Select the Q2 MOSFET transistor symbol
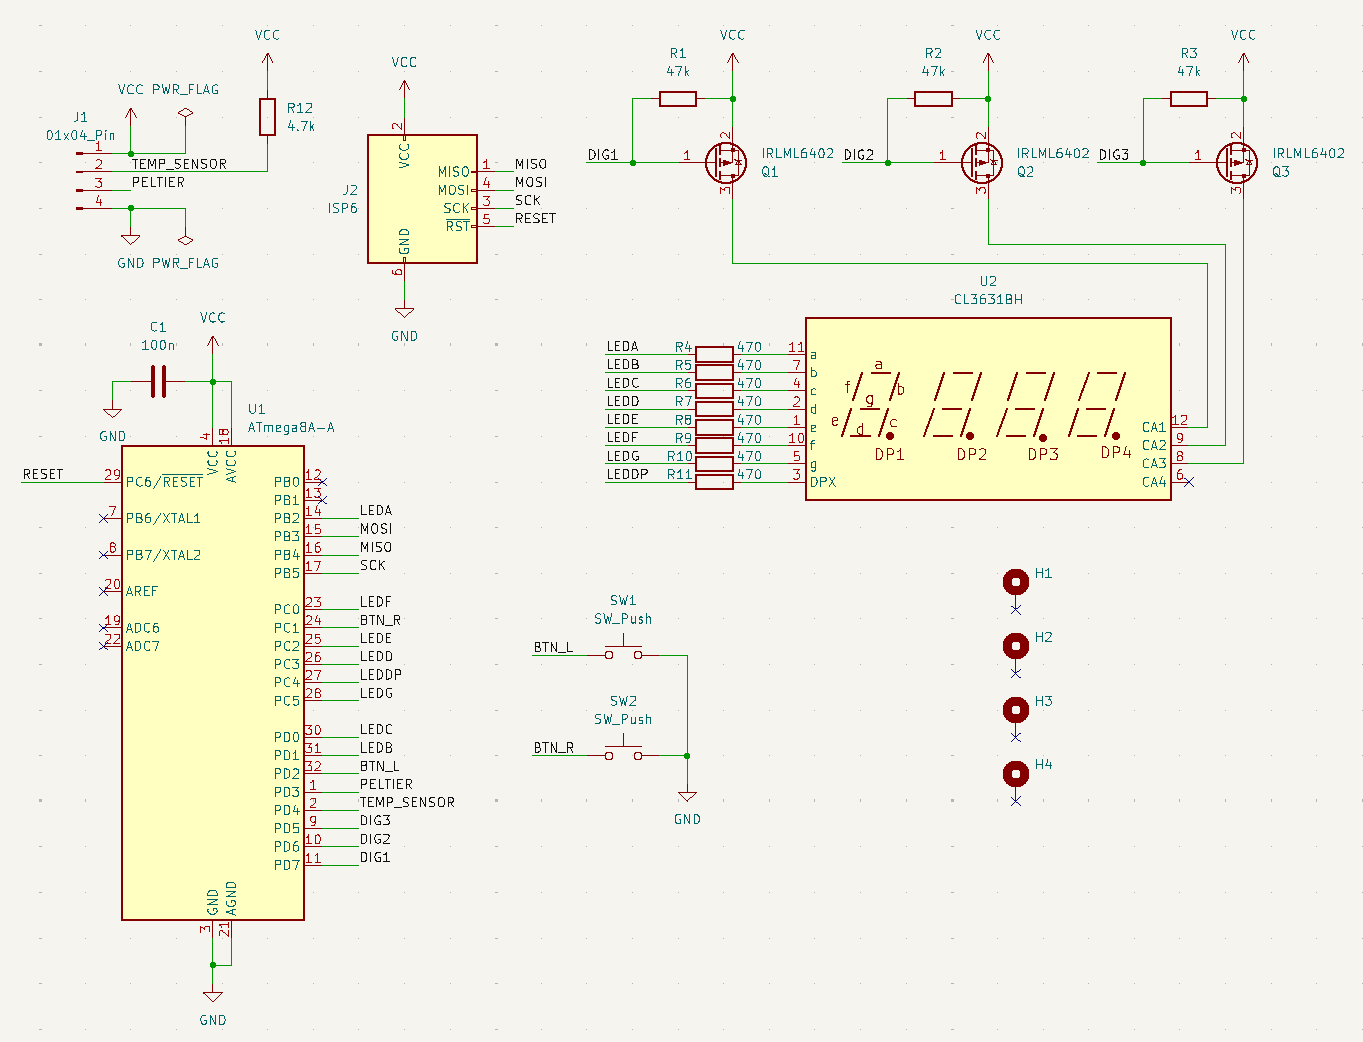1363x1042 pixels. tap(981, 162)
